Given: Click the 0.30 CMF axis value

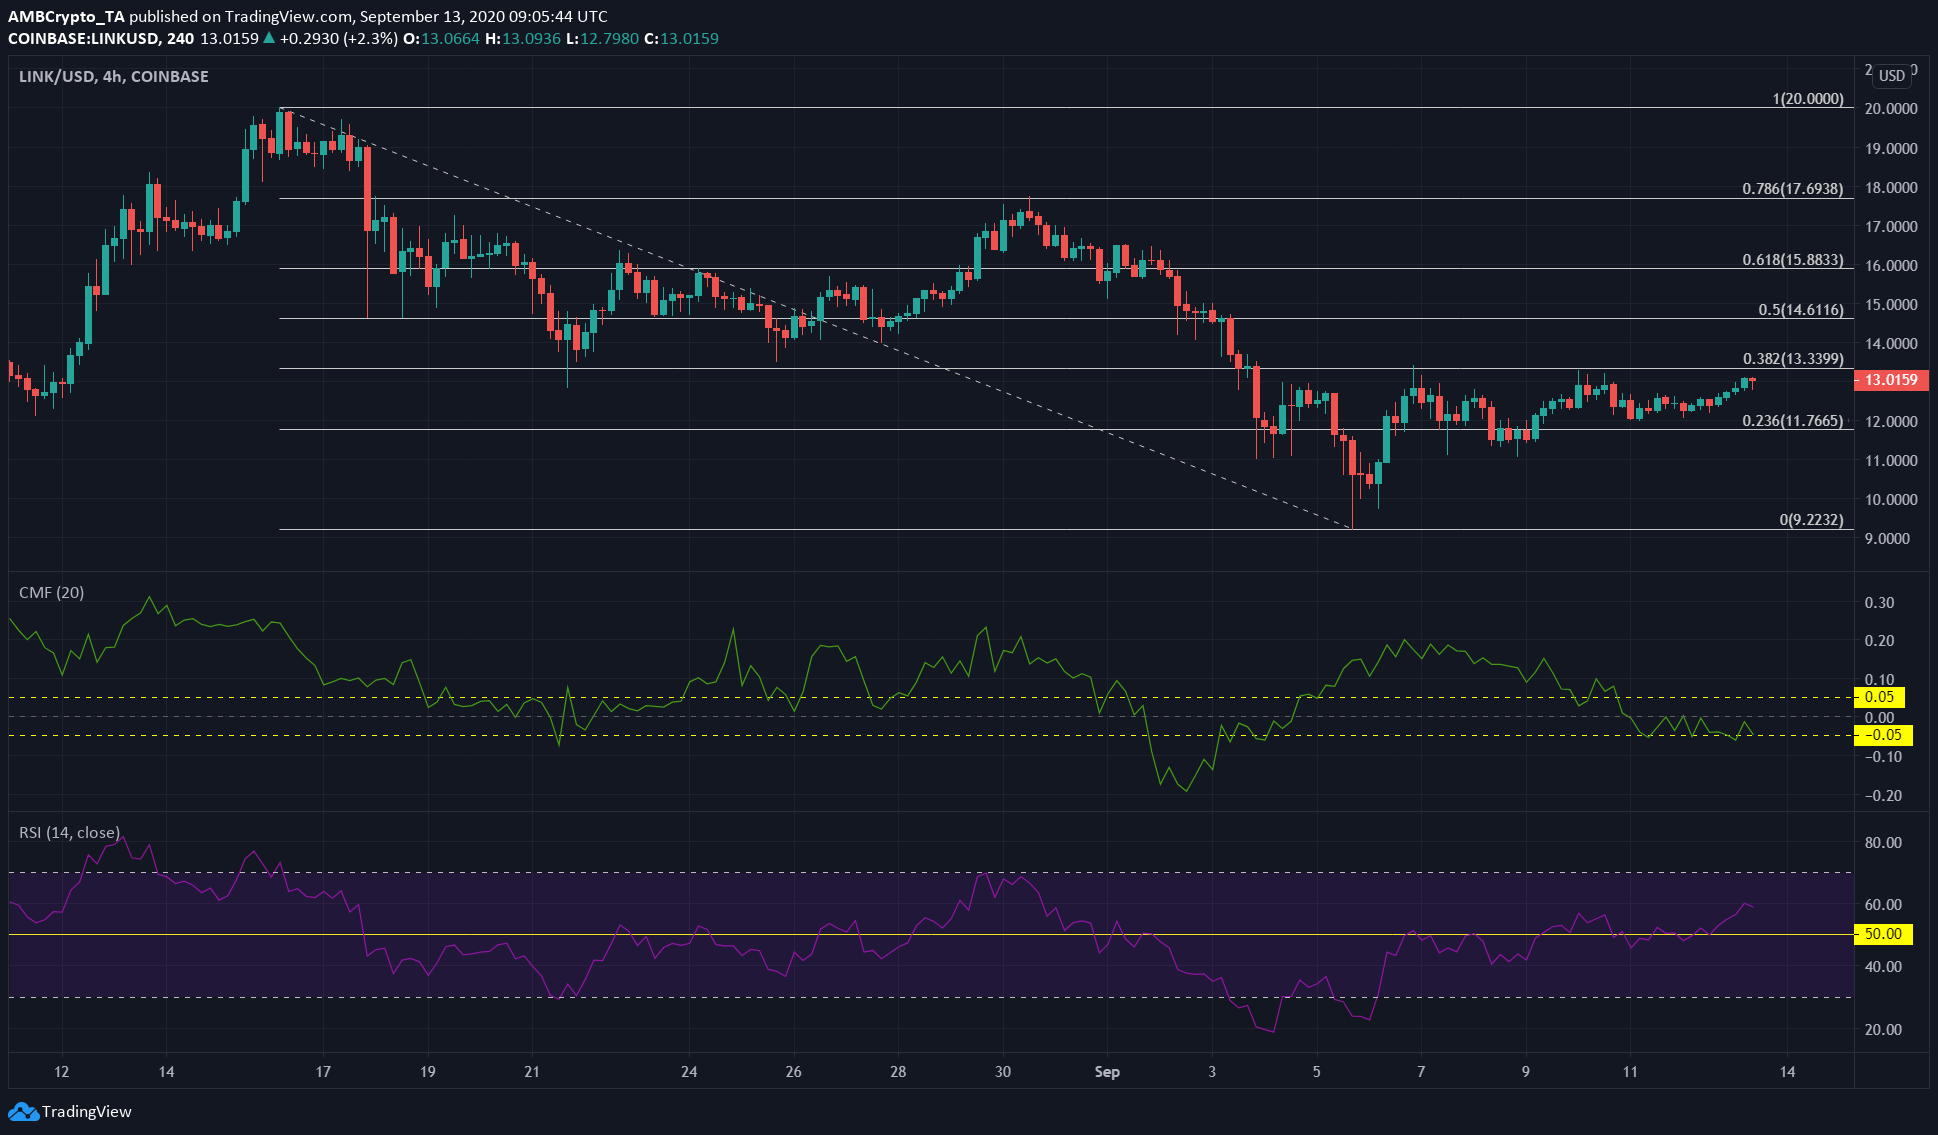Looking at the screenshot, I should (x=1879, y=603).
